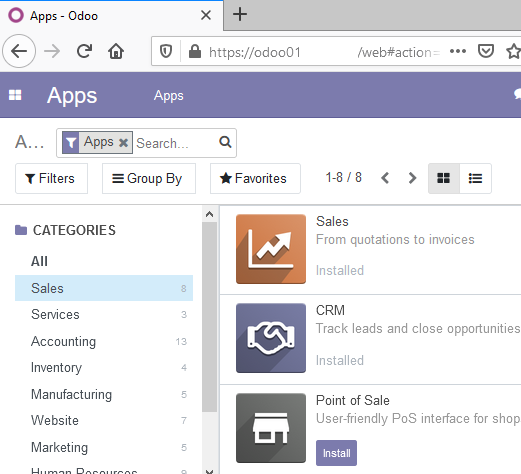Open the tracking protection shield icon
Screen dimensions: 521x474
pyautogui.click(x=166, y=51)
